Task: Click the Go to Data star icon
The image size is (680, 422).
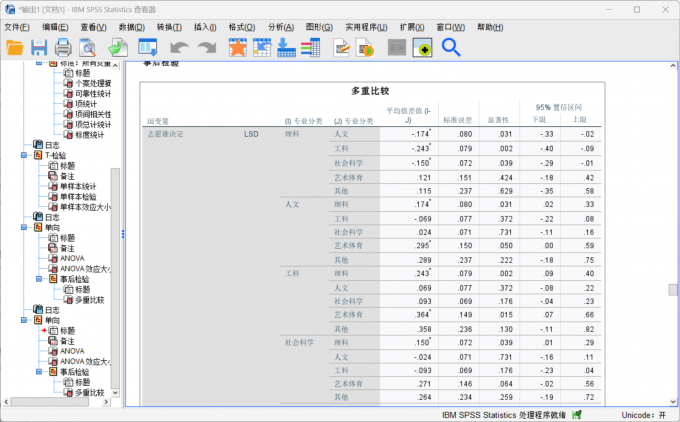Action: [x=238, y=47]
